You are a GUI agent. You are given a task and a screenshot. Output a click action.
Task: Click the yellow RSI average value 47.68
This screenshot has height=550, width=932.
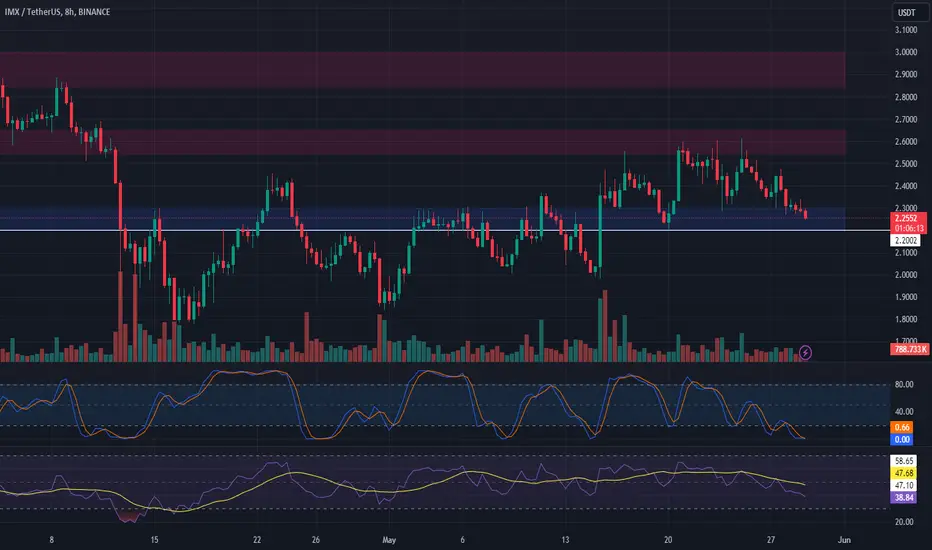[x=903, y=473]
